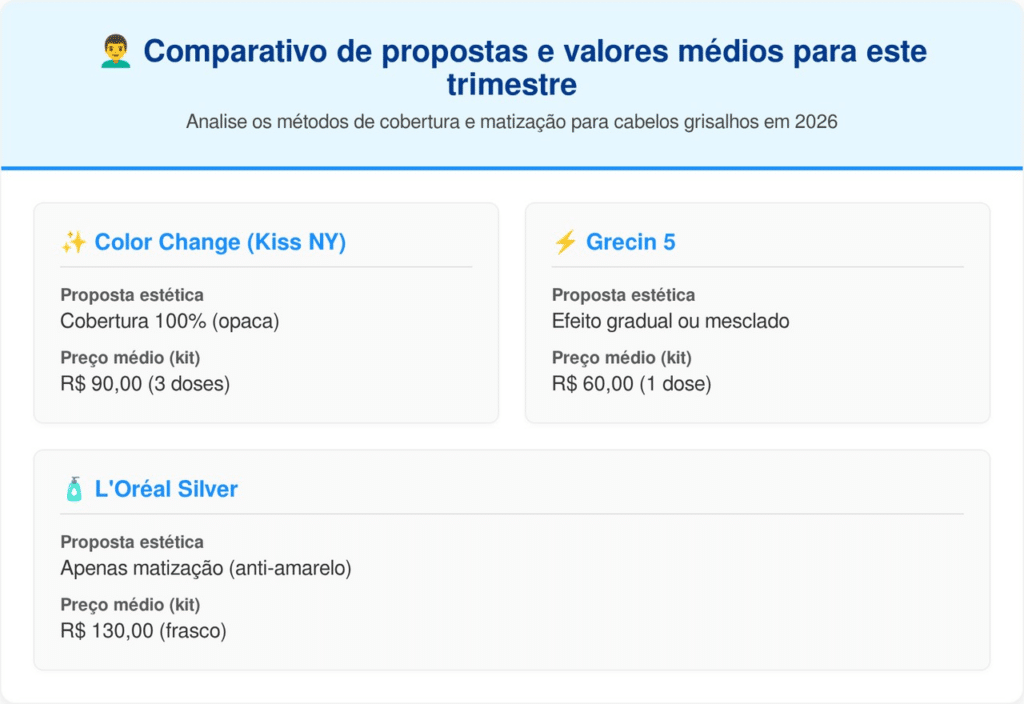Select the "Efeito gradual ou mesclado" text

[x=670, y=321]
